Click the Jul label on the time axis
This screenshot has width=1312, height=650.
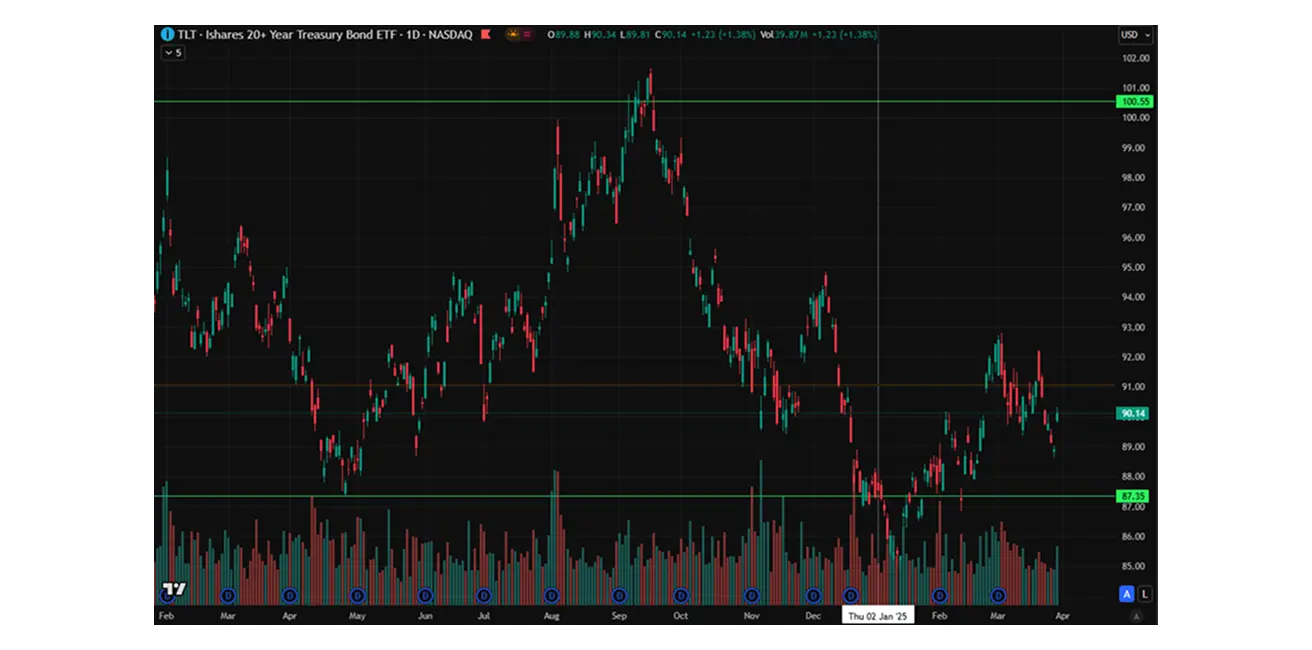(x=484, y=617)
